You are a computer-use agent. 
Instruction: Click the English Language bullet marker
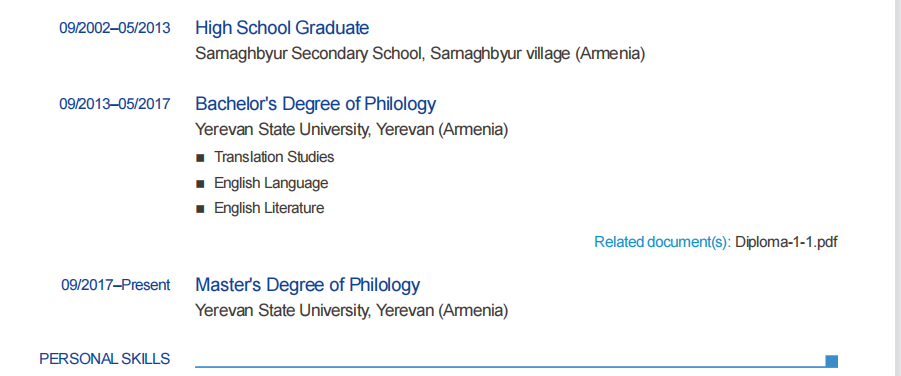pos(200,184)
